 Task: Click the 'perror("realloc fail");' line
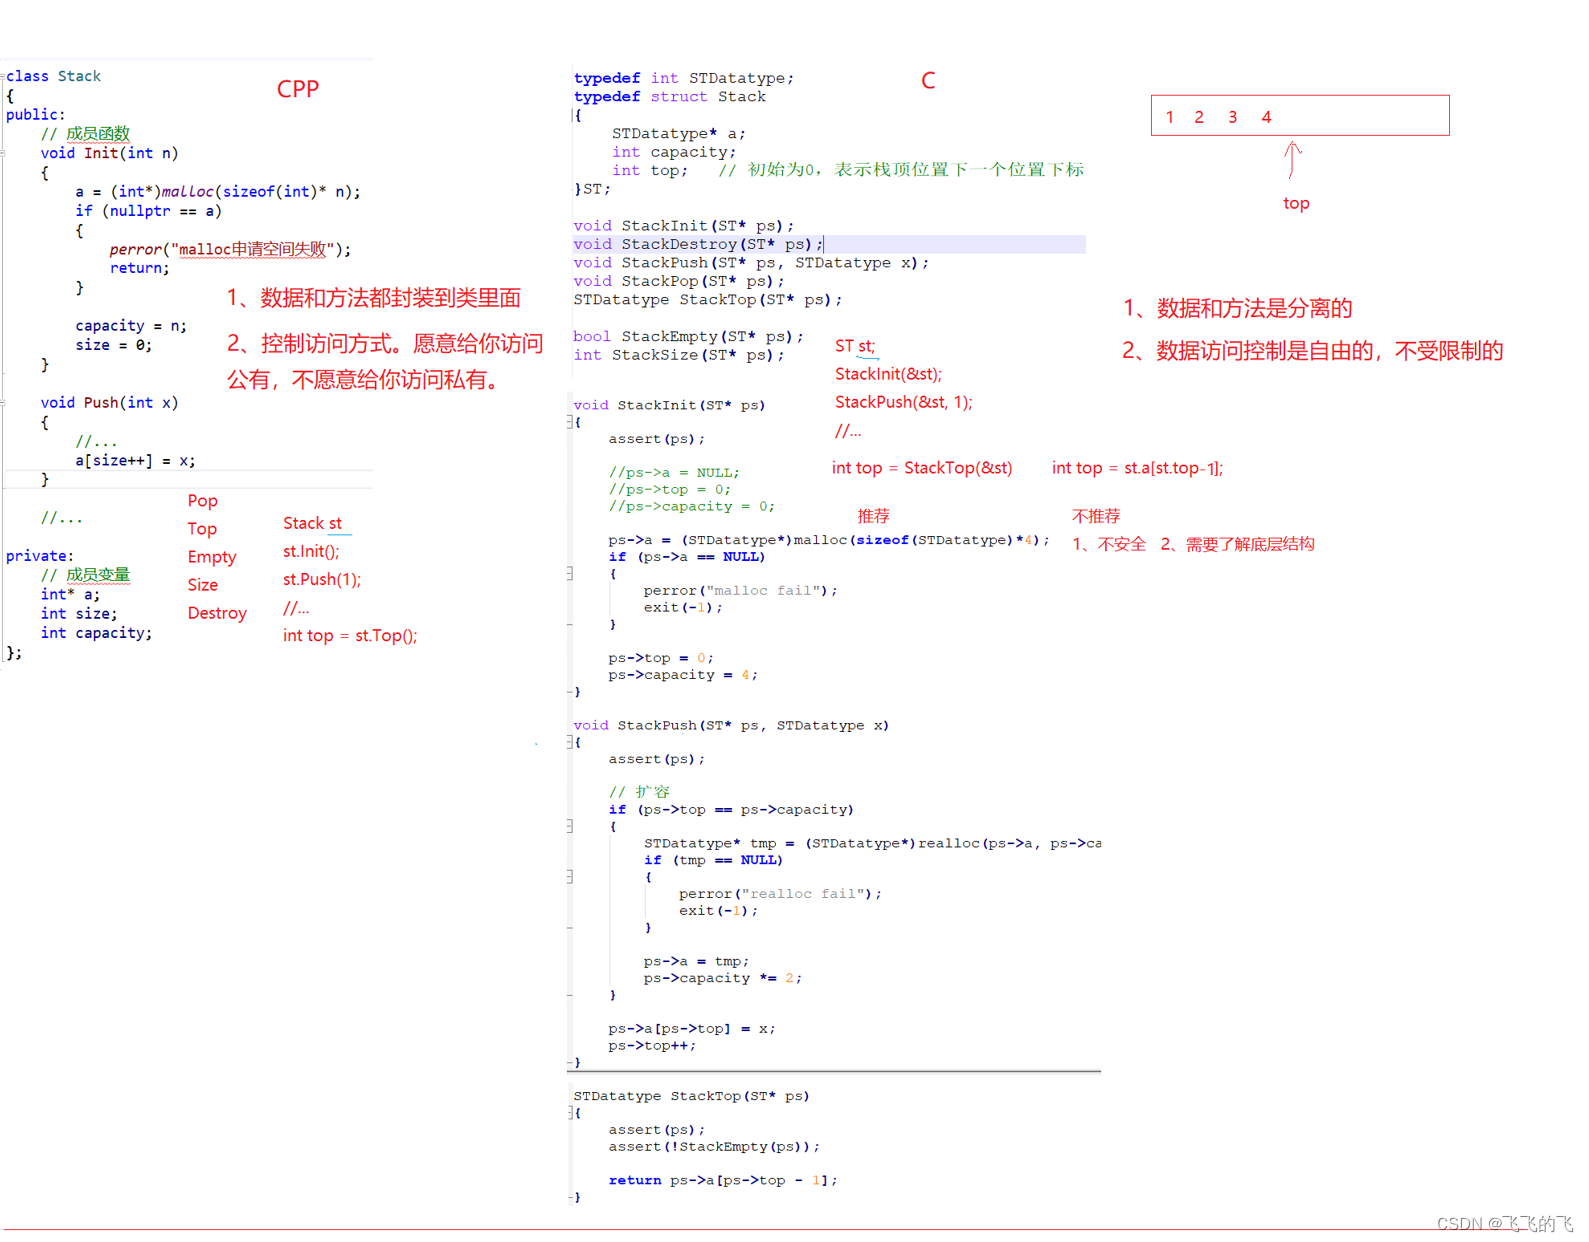[780, 894]
